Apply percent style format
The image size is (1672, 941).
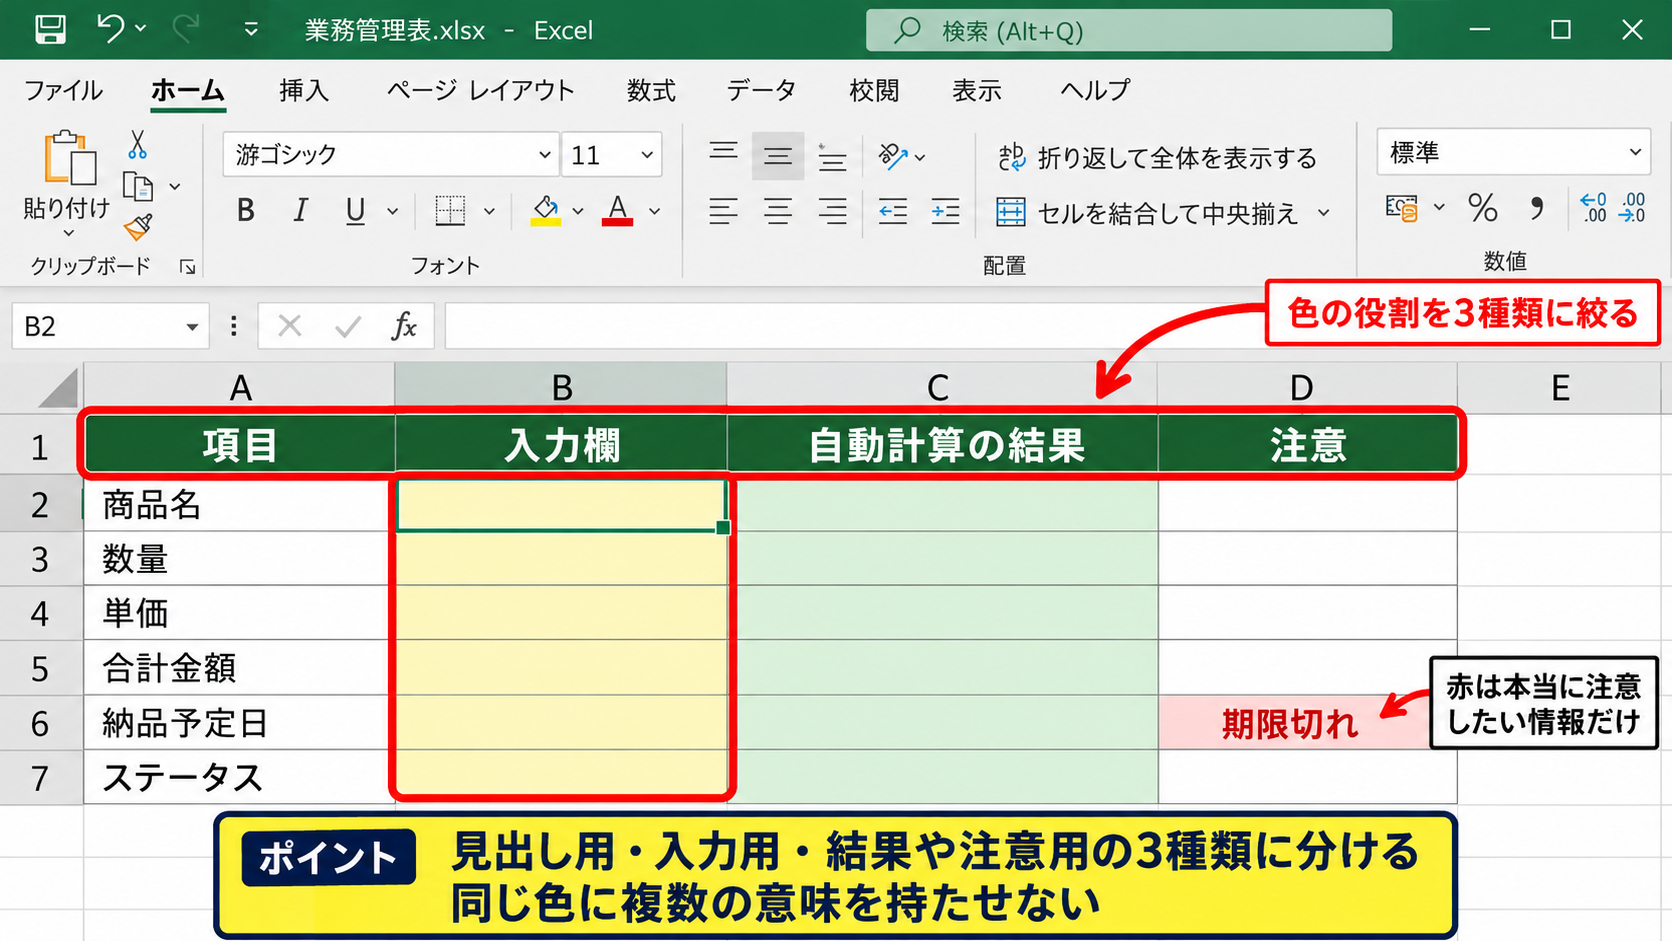click(1482, 208)
